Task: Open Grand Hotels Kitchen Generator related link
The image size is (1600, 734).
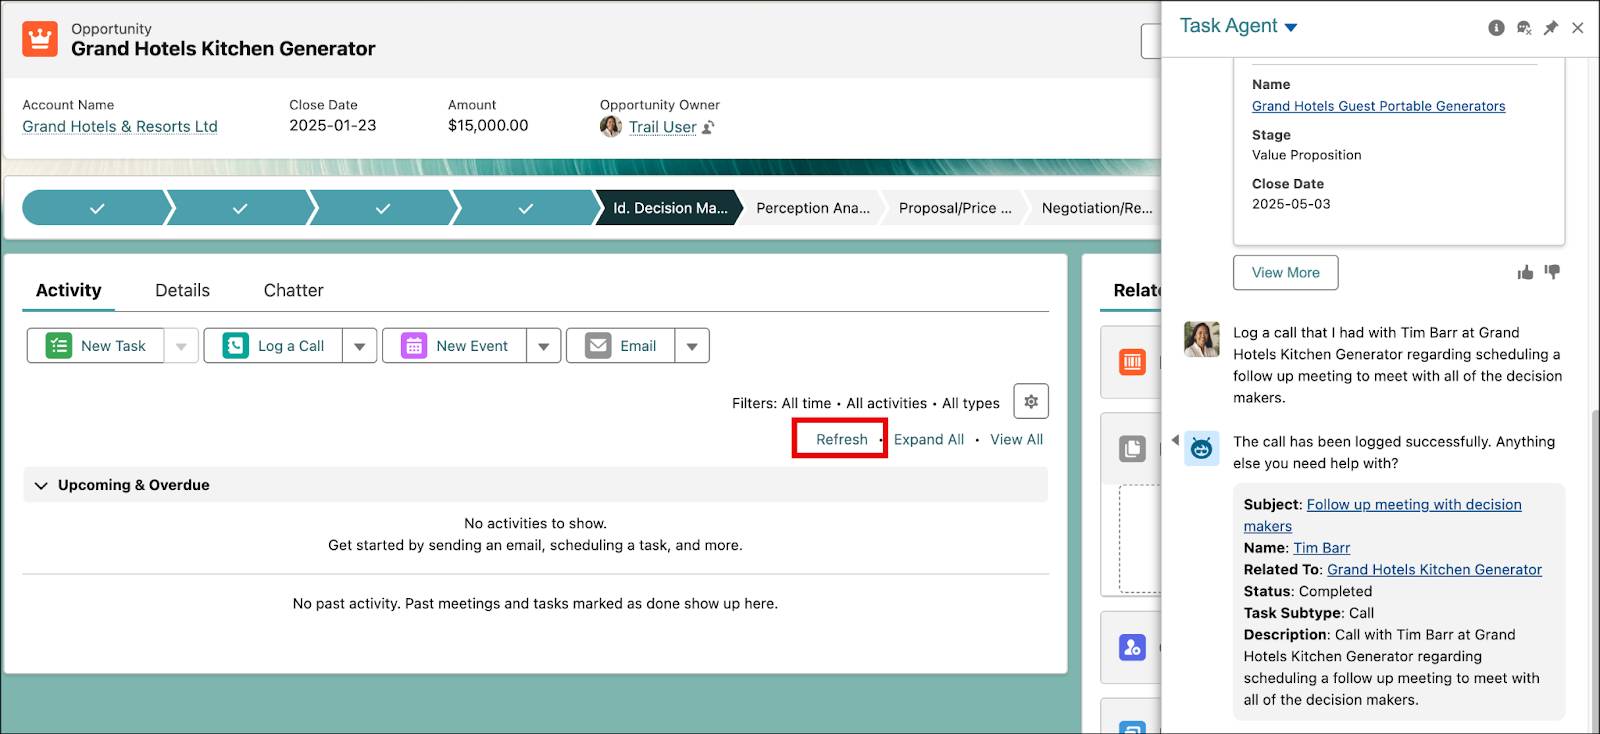Action: (x=1434, y=569)
